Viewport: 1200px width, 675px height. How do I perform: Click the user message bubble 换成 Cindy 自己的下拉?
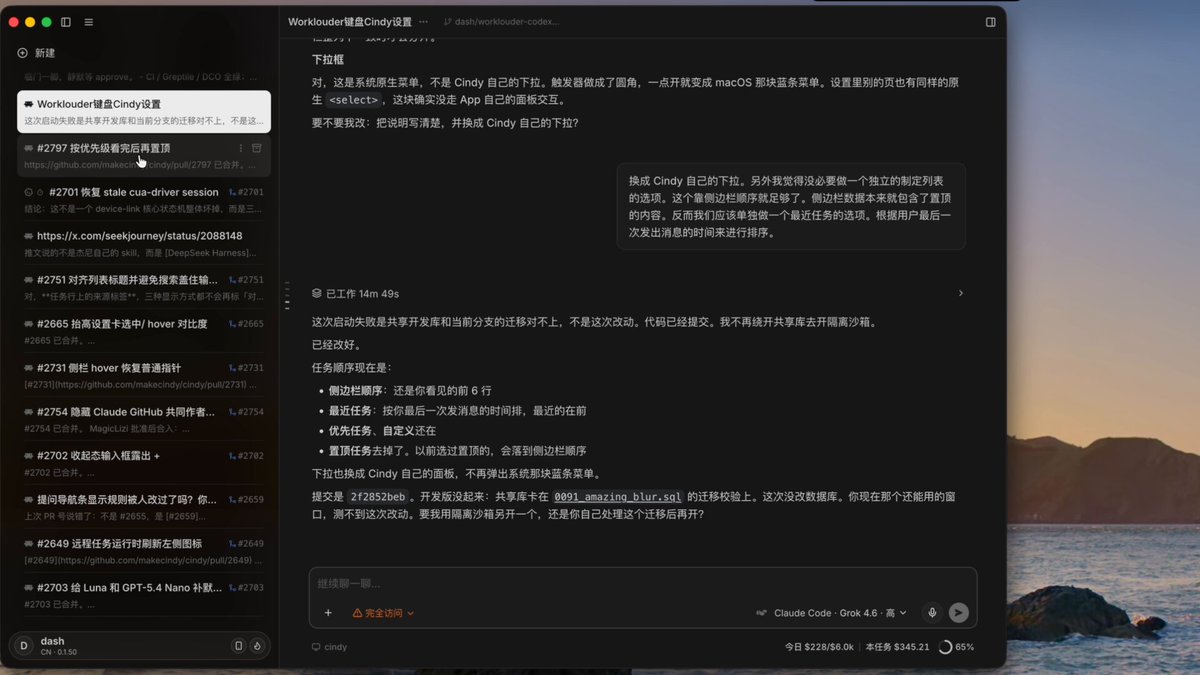point(791,206)
